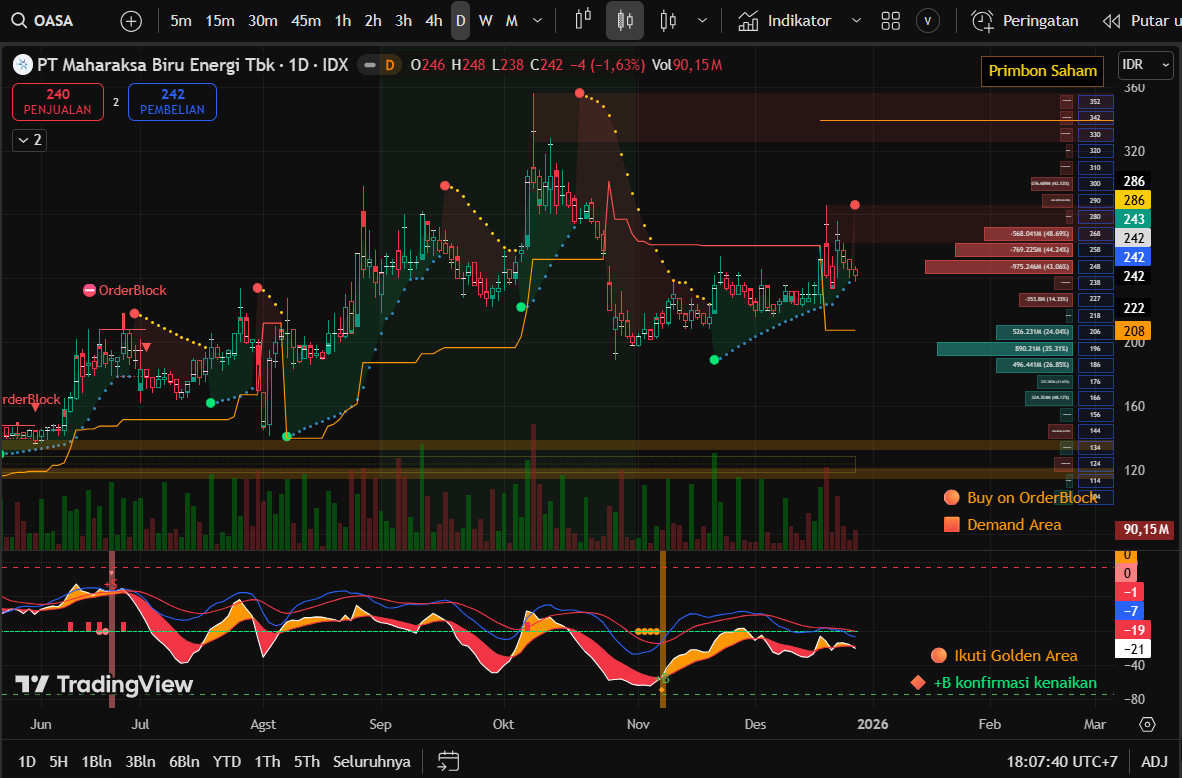
Task: Open chart settings gear on price axis
Action: pyautogui.click(x=1147, y=724)
